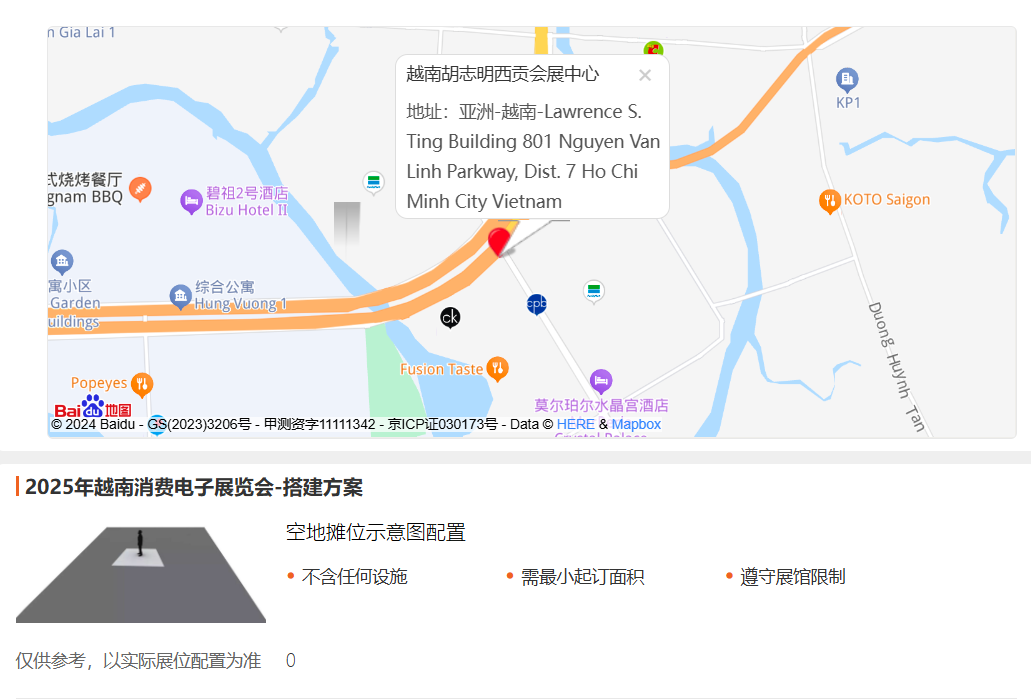Open the empty booth layout thumbnail
The image size is (1031, 699).
141,575
